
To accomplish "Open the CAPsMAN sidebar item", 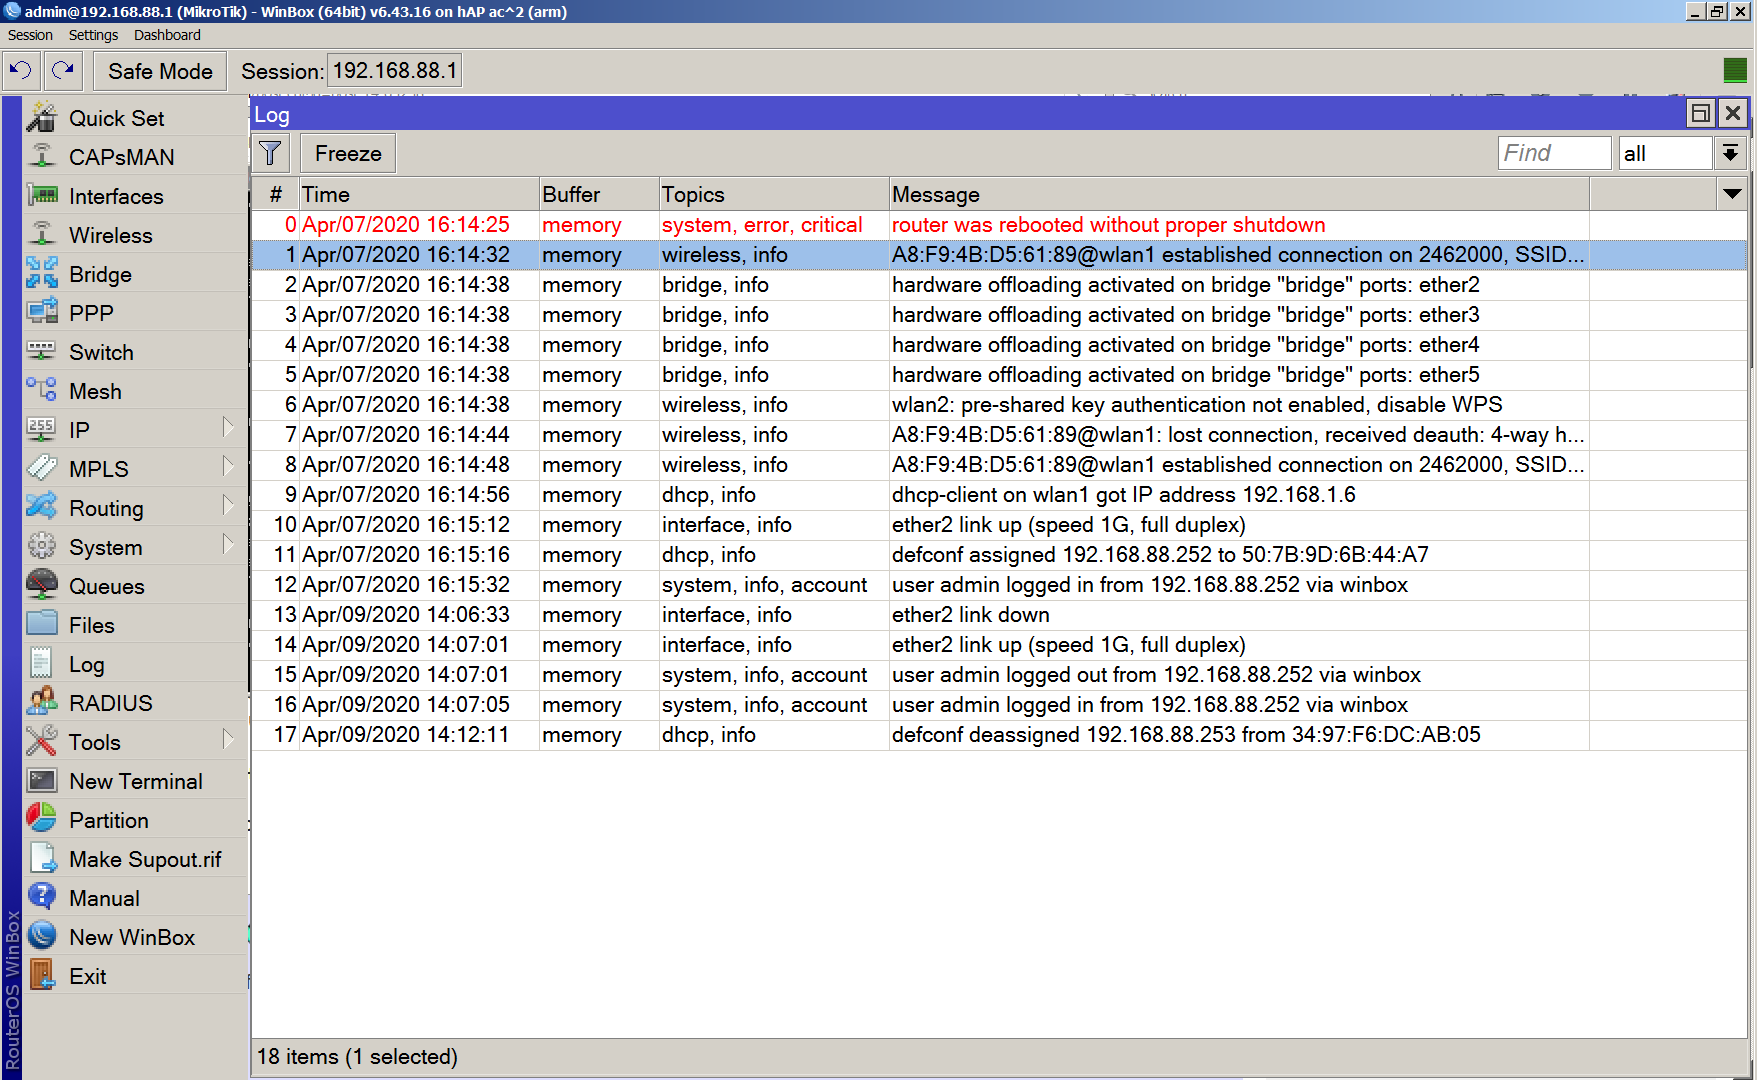I will click(x=121, y=157).
